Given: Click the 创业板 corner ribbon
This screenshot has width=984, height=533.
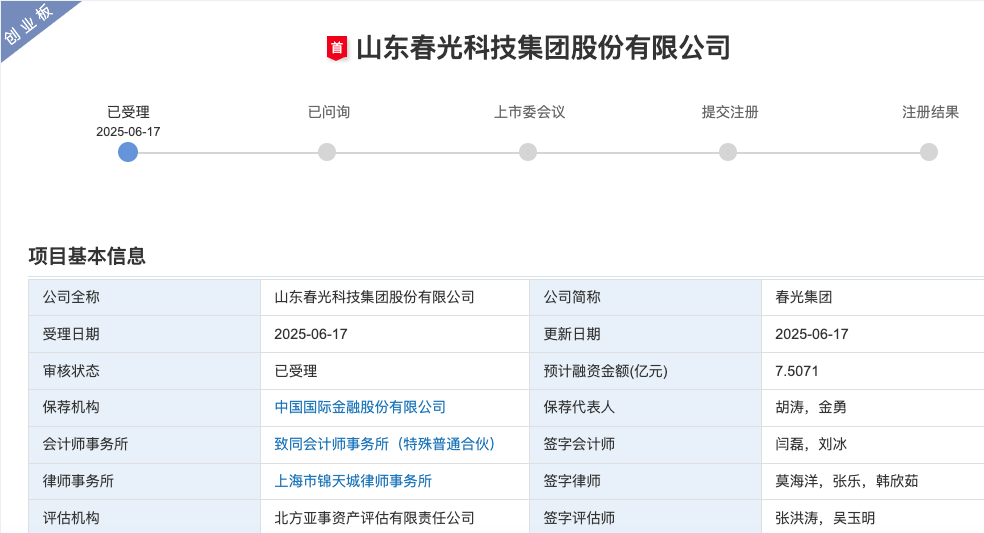Looking at the screenshot, I should click(28, 25).
